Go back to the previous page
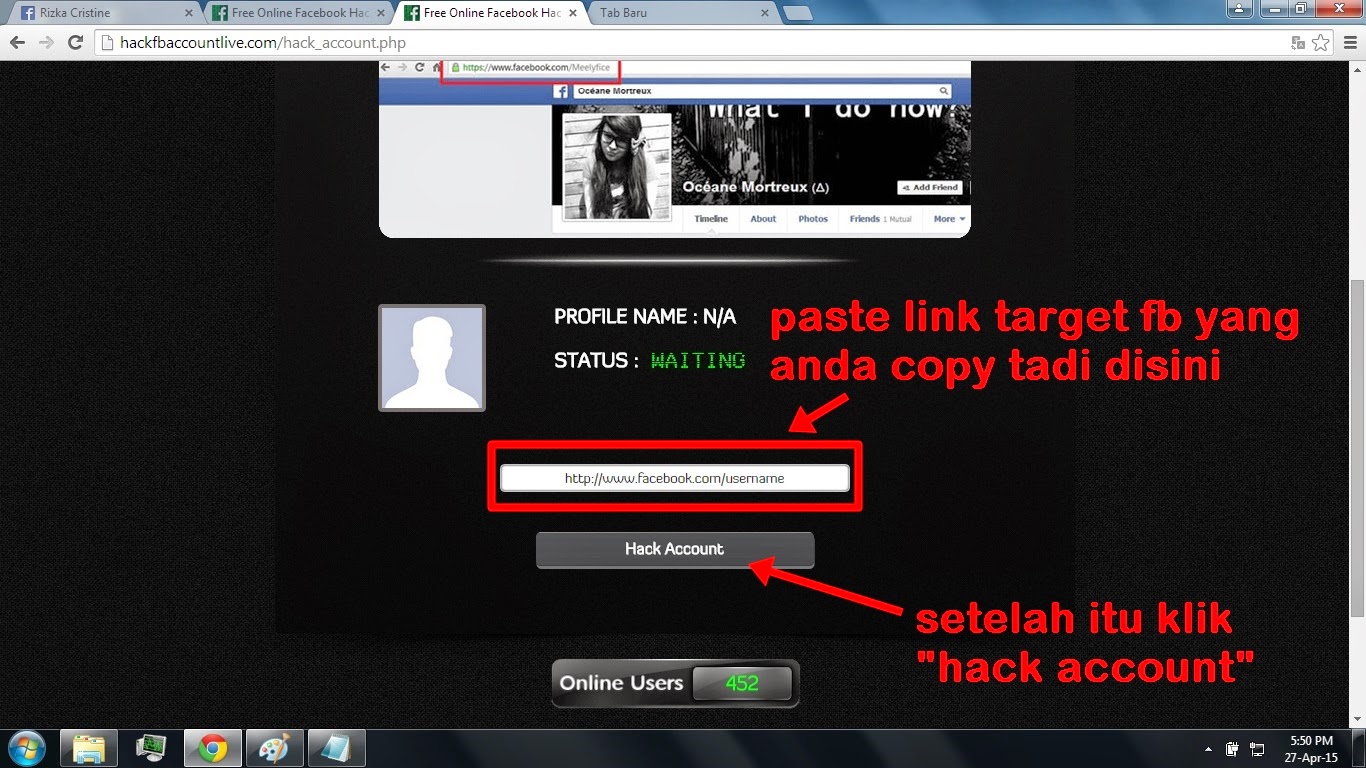The width and height of the screenshot is (1366, 768). [x=17, y=43]
